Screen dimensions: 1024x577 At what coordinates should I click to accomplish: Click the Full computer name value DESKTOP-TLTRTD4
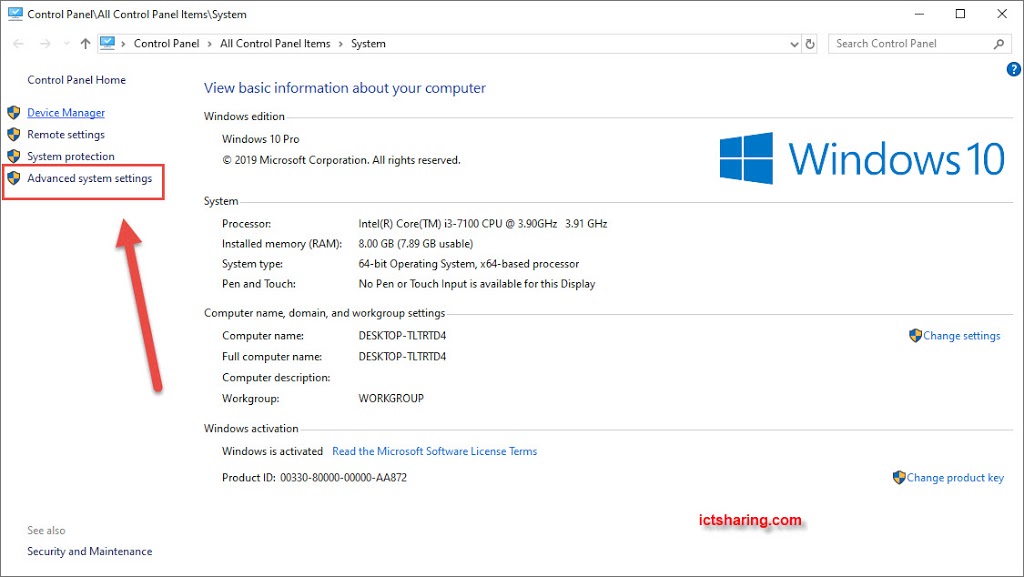click(402, 357)
